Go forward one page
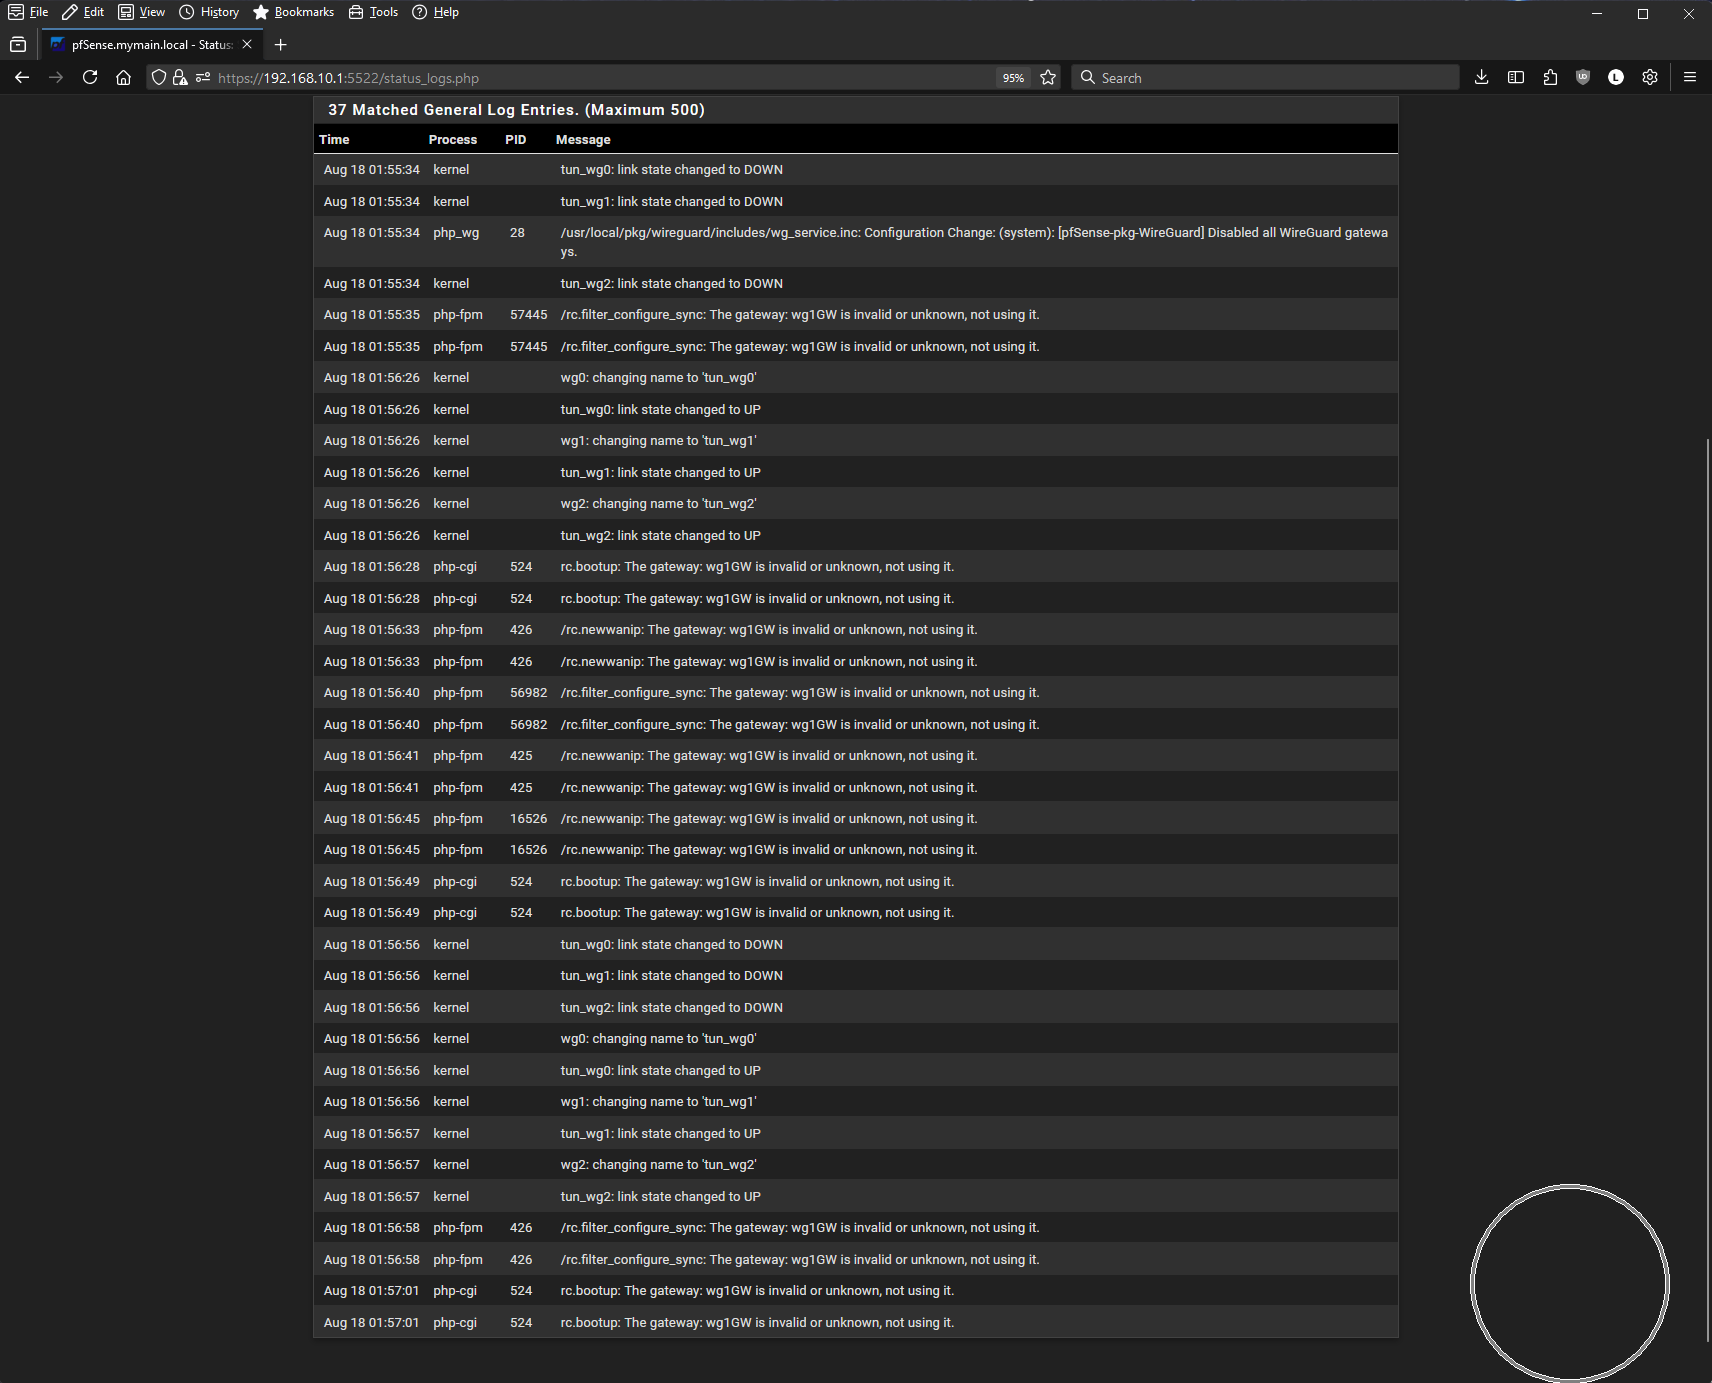 click(x=56, y=77)
